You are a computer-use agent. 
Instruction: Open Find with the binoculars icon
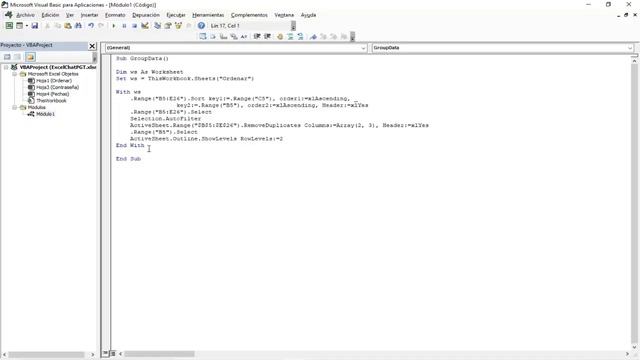click(x=78, y=26)
